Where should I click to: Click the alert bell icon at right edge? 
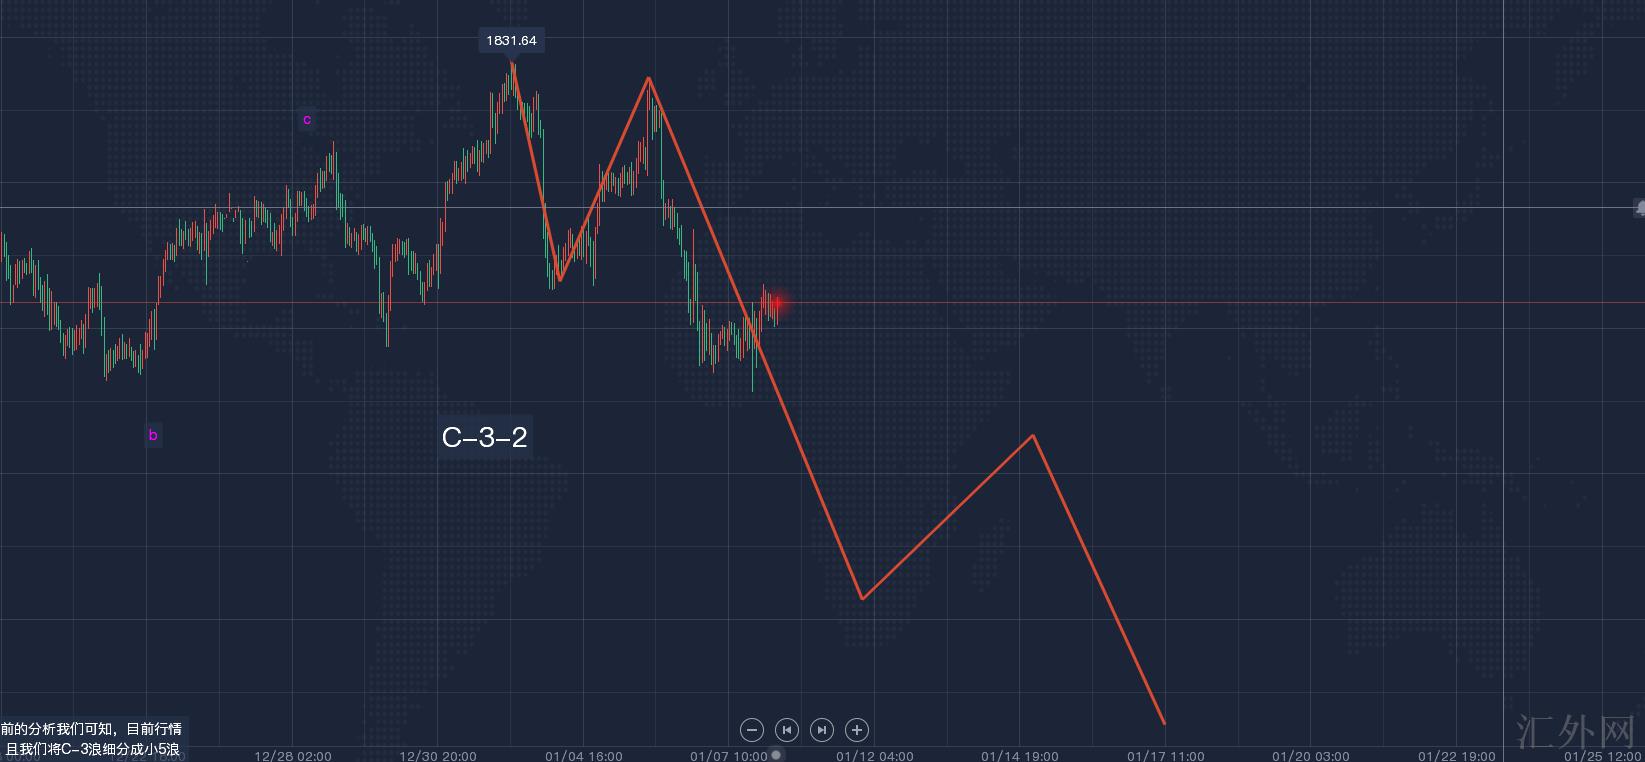[1640, 208]
